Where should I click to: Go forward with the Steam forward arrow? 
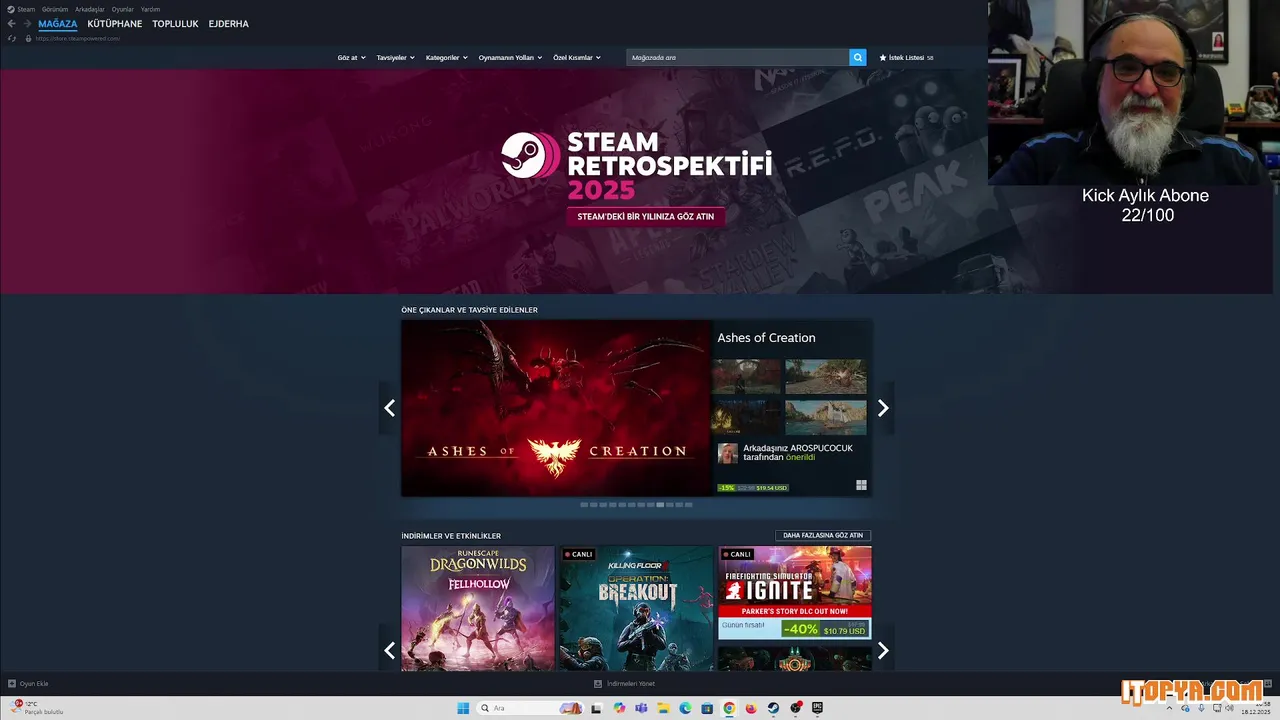pyautogui.click(x=27, y=23)
